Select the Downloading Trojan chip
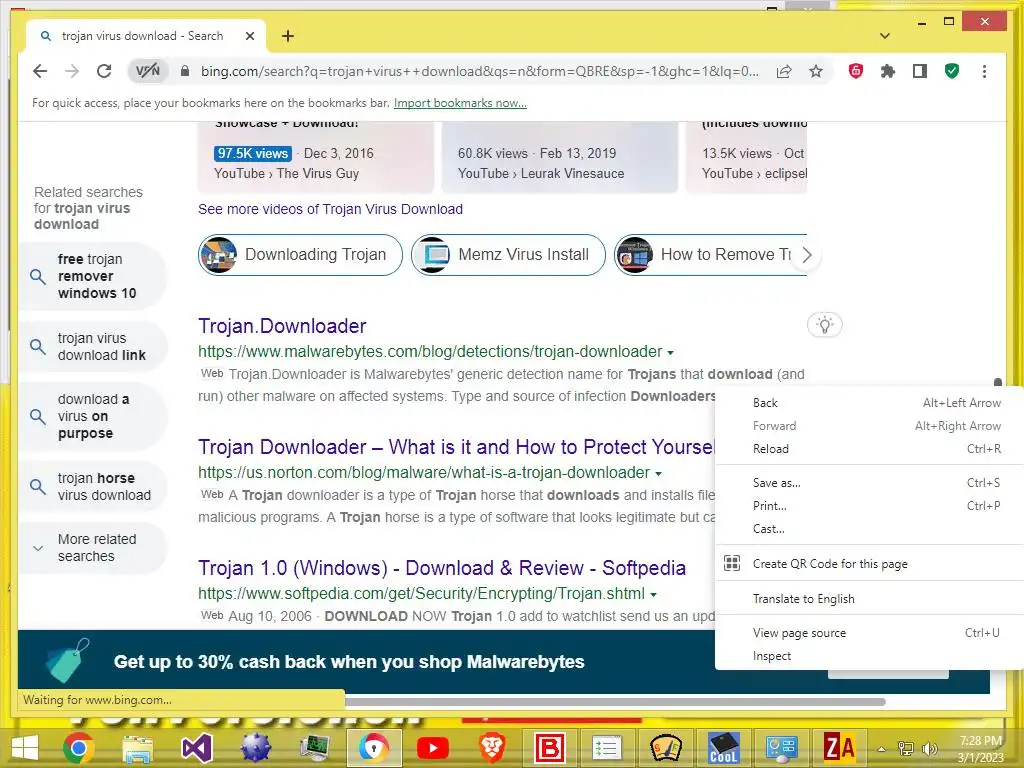Image resolution: width=1024 pixels, height=768 pixels. pos(300,255)
